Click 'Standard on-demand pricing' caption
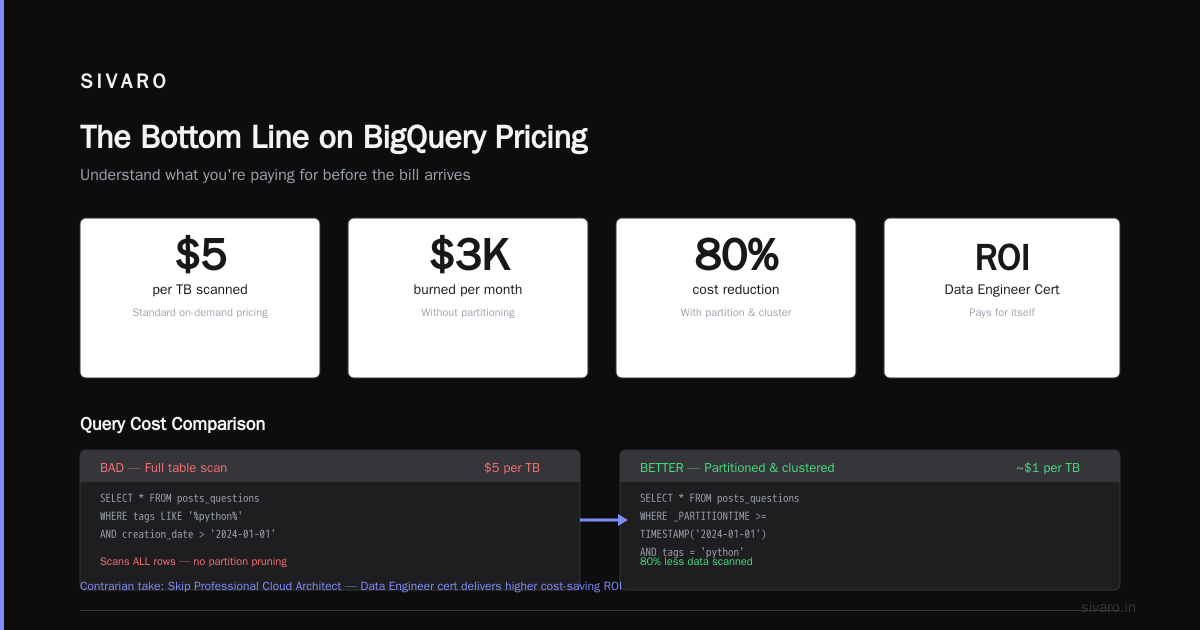Screen dimensions: 1200x630 point(200,312)
